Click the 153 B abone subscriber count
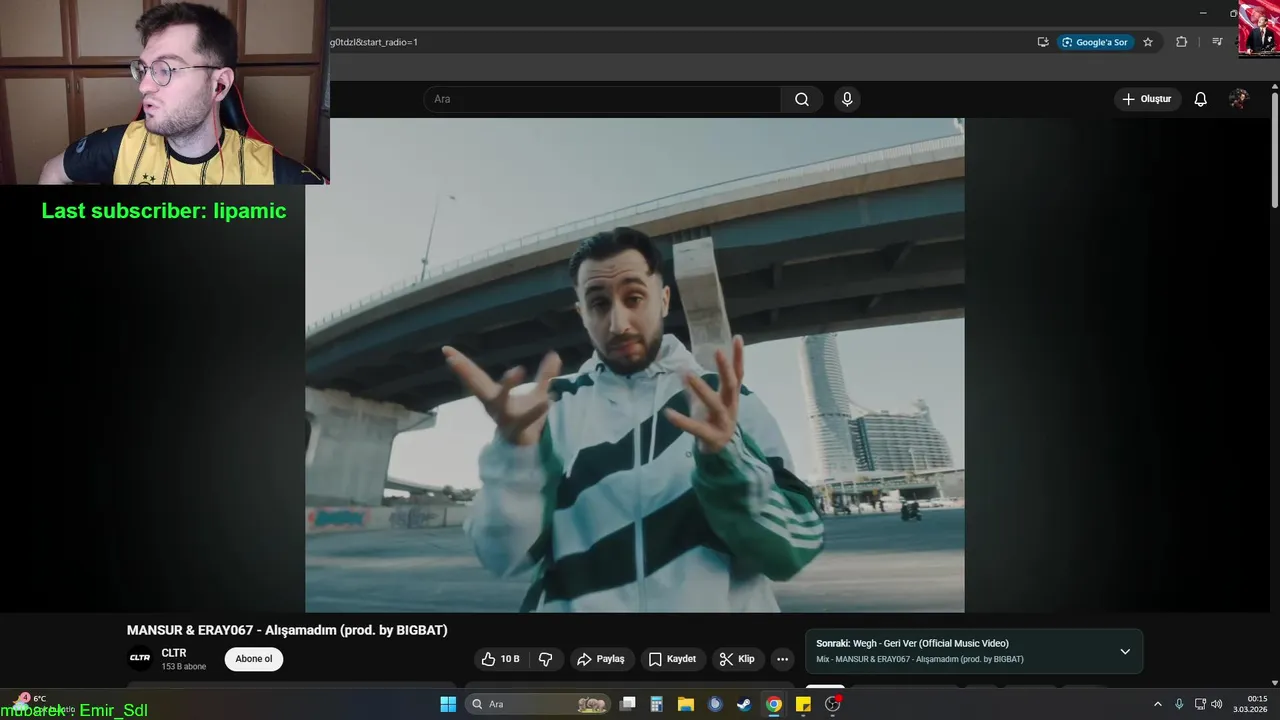The height and width of the screenshot is (720, 1280). coord(184,666)
